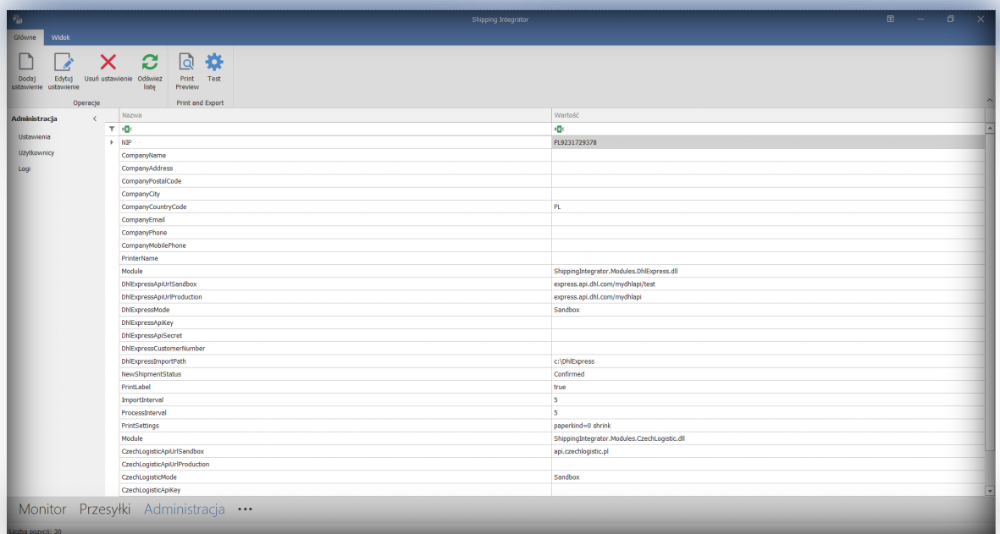Click the filter funnel icon in the filter row
Image resolution: width=1000 pixels, height=534 pixels.
[x=111, y=129]
